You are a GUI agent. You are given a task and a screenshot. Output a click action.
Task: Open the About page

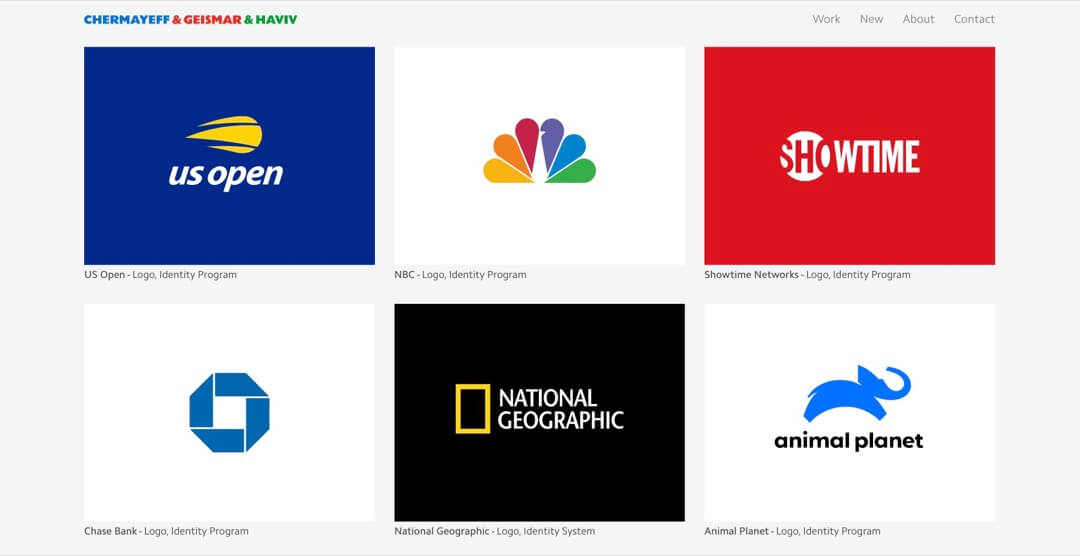click(918, 19)
